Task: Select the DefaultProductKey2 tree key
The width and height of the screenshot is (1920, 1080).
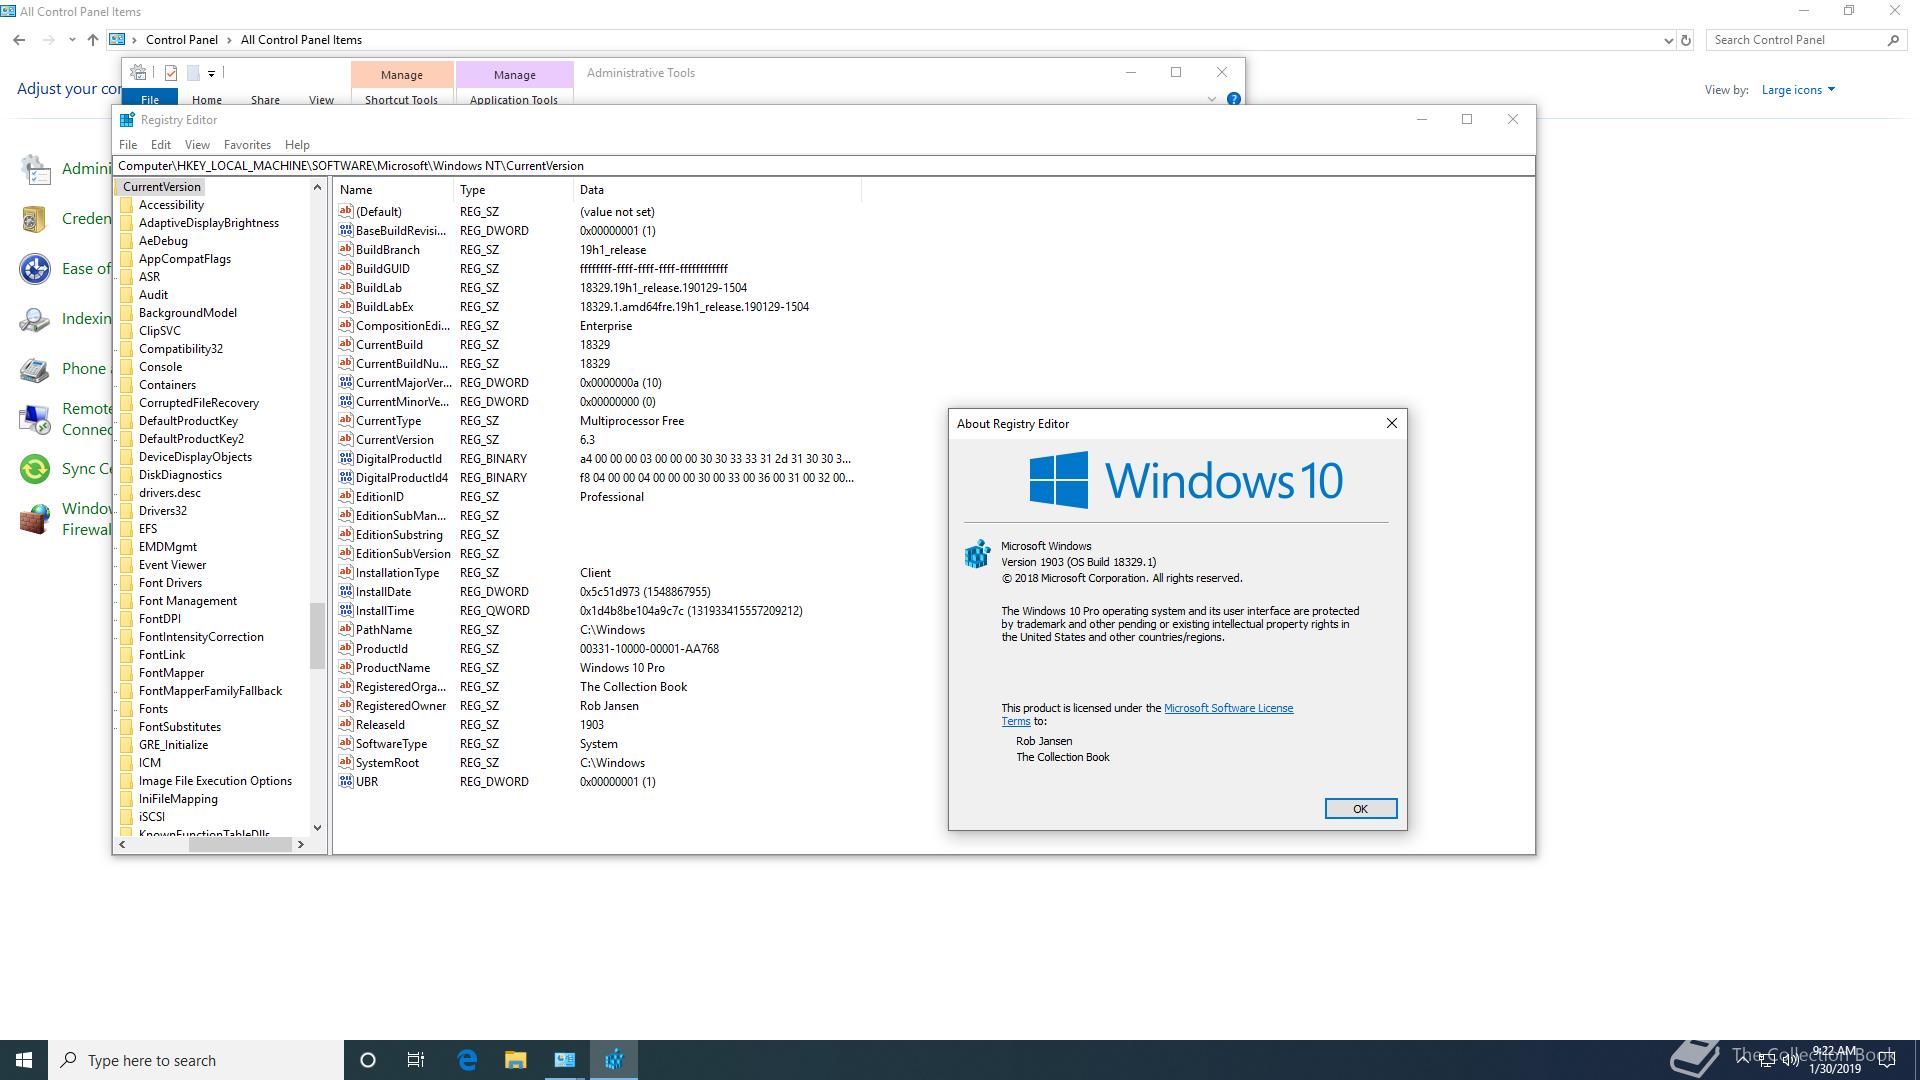Action: pyautogui.click(x=191, y=438)
